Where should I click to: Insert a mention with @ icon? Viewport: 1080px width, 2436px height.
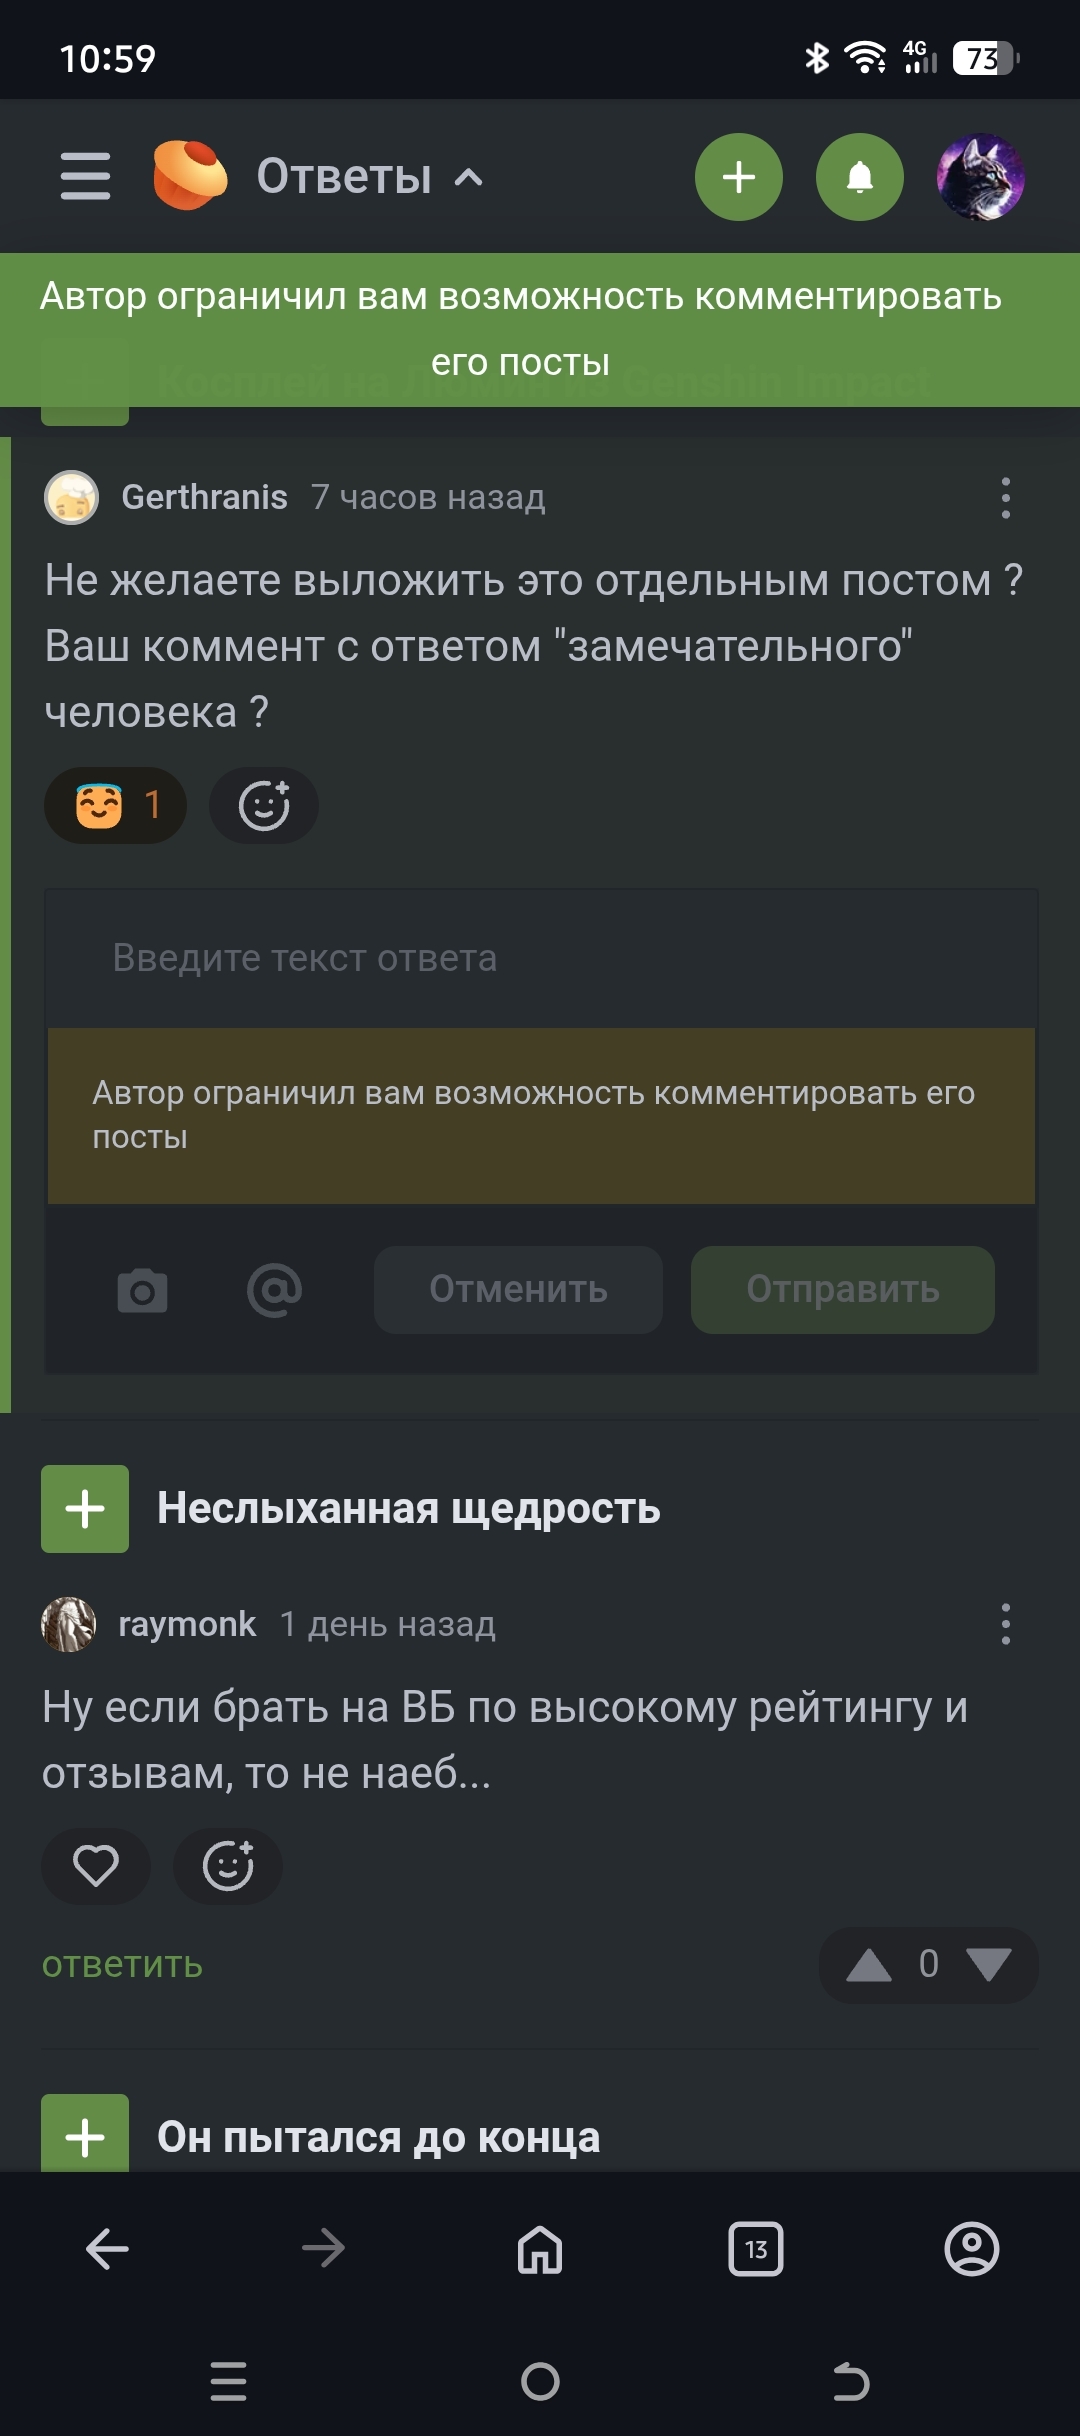tap(274, 1290)
